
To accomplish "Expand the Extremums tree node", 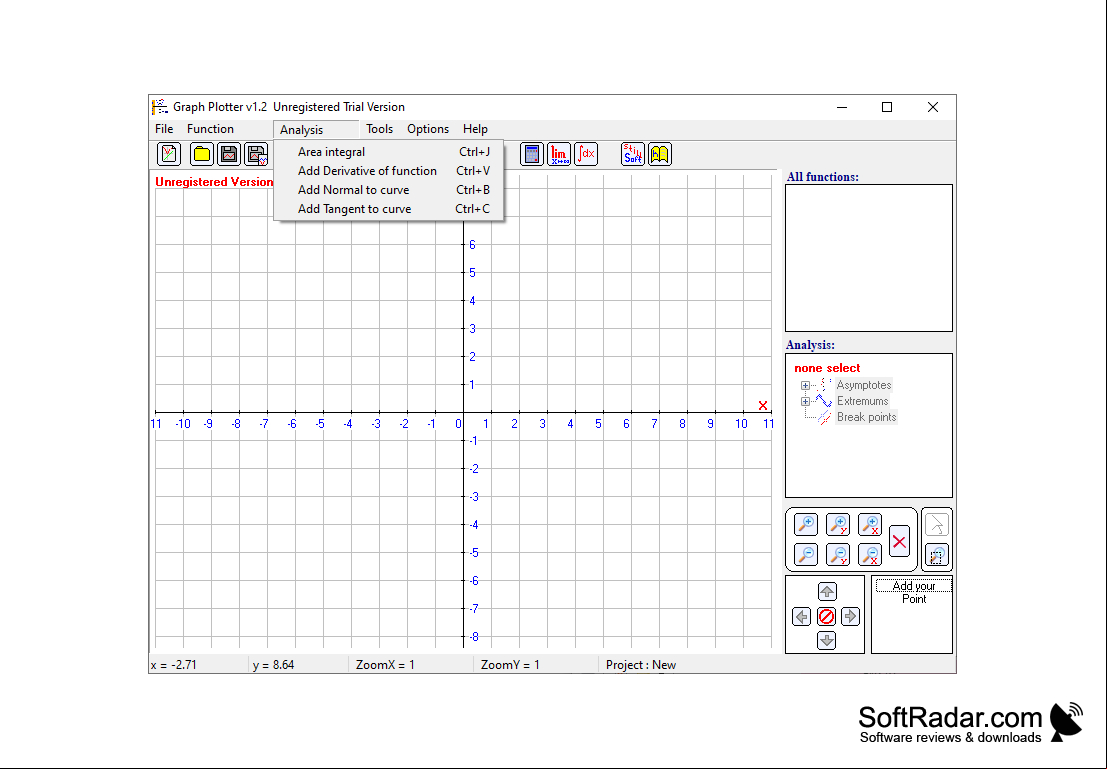I will pyautogui.click(x=805, y=402).
